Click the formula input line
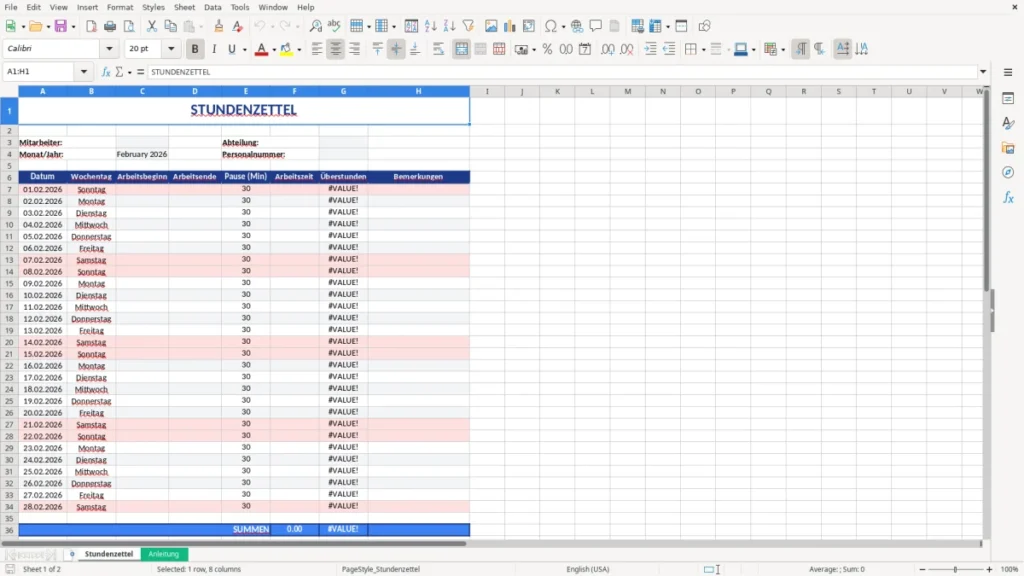The height and width of the screenshot is (576, 1024). 562,72
